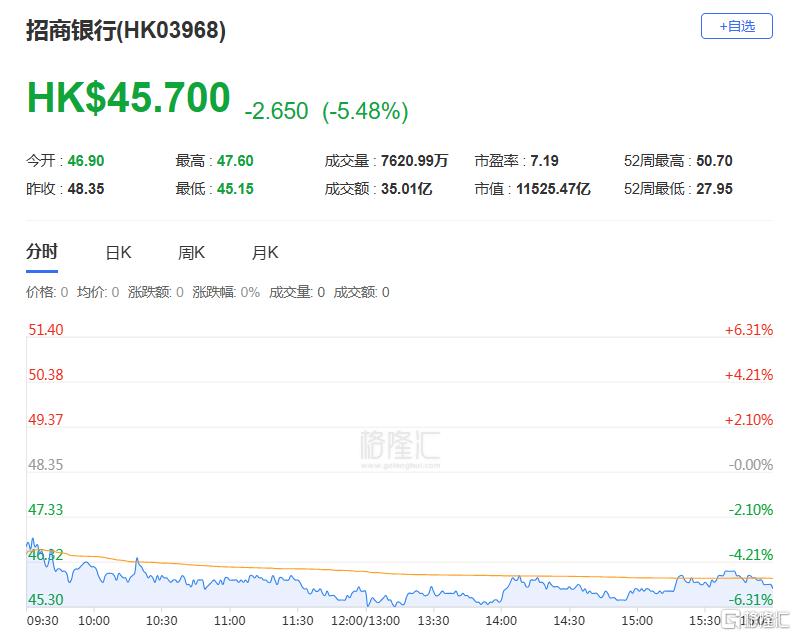The image size is (796, 636).
Task: Click the +6.31% right axis label
Action: [x=749, y=330]
